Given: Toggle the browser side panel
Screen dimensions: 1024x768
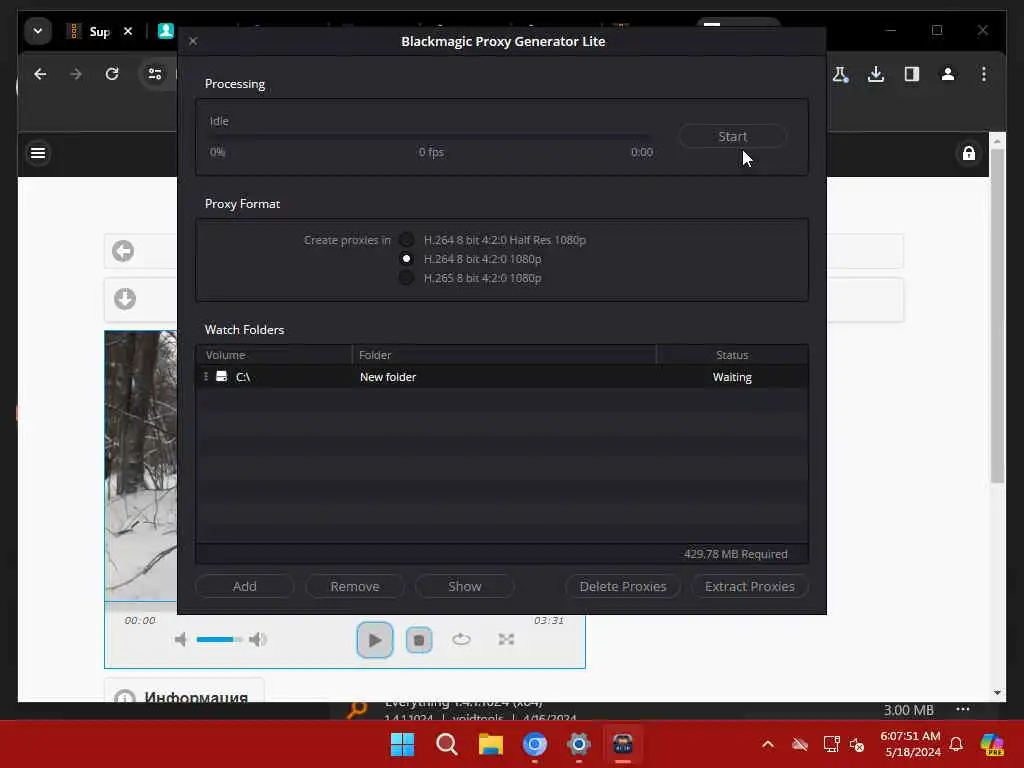Looking at the screenshot, I should (x=912, y=74).
